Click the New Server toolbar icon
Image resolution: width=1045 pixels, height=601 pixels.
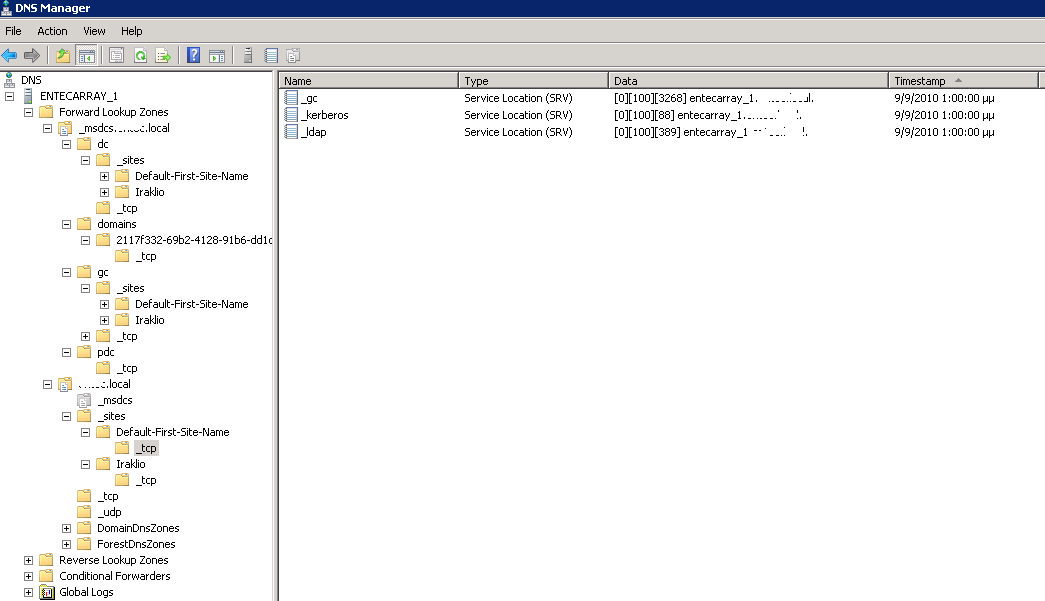pos(248,56)
